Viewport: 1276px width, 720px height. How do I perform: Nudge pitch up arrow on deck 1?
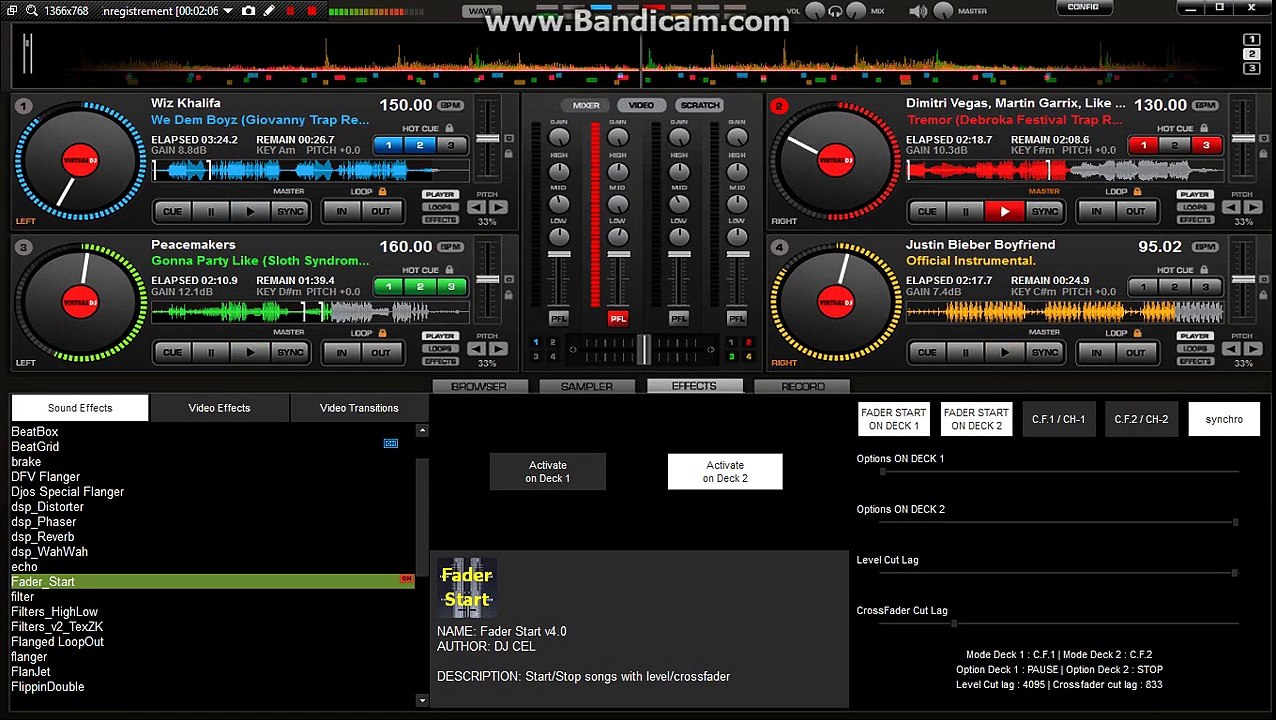coord(498,207)
